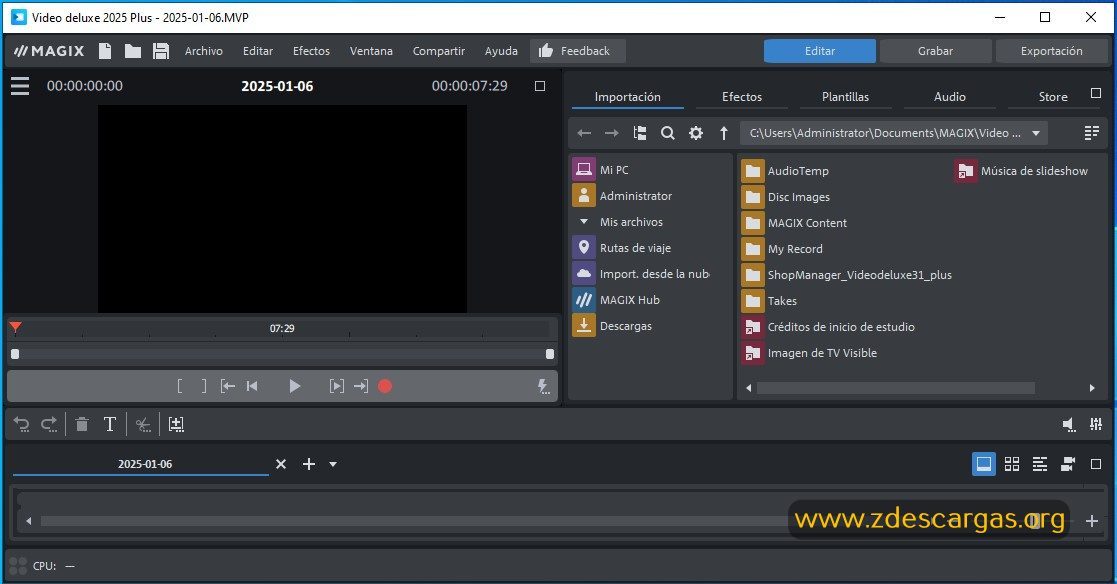This screenshot has width=1117, height=584.
Task: Open the Archivo menu
Action: [x=204, y=51]
